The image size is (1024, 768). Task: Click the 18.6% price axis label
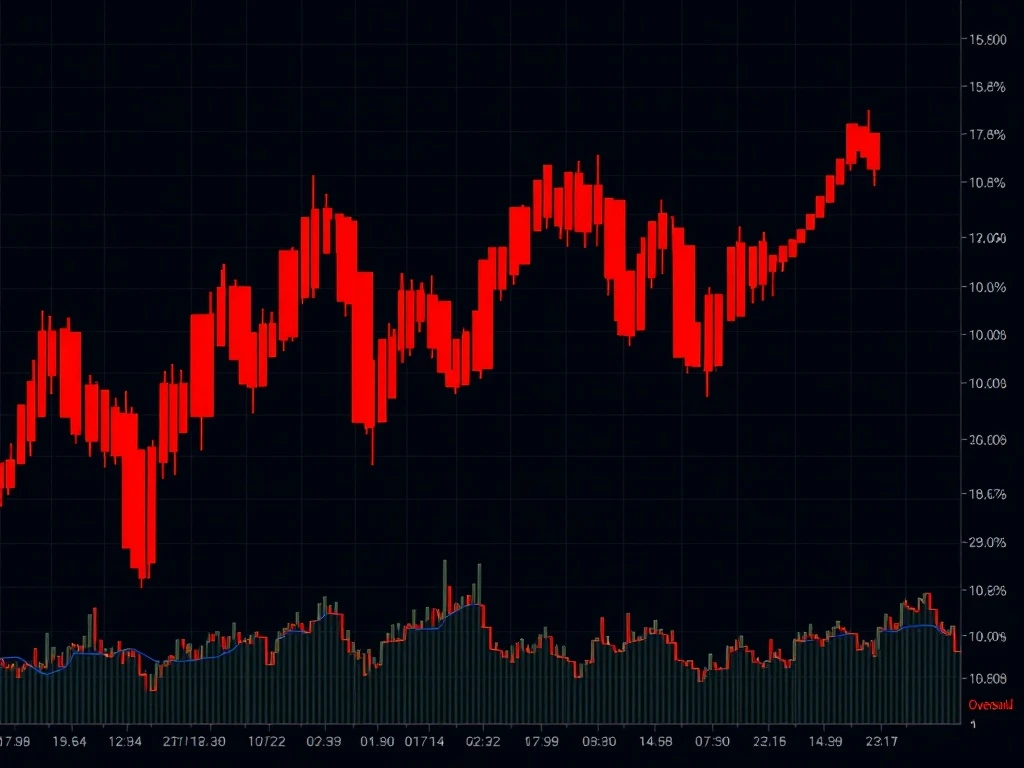click(x=987, y=494)
